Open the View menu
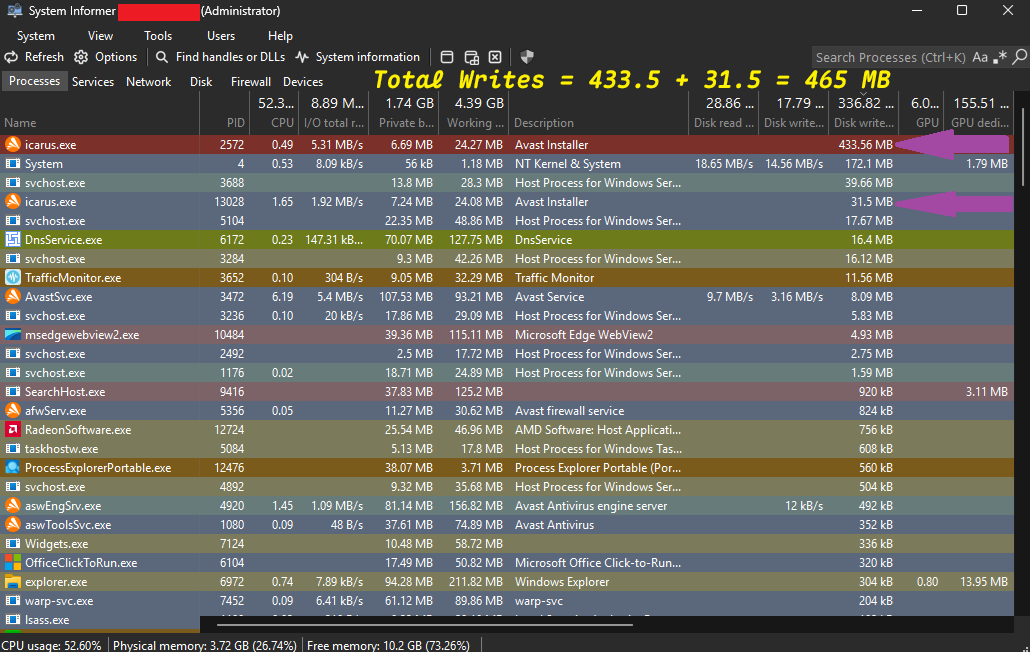This screenshot has height=652, width=1030. click(100, 36)
